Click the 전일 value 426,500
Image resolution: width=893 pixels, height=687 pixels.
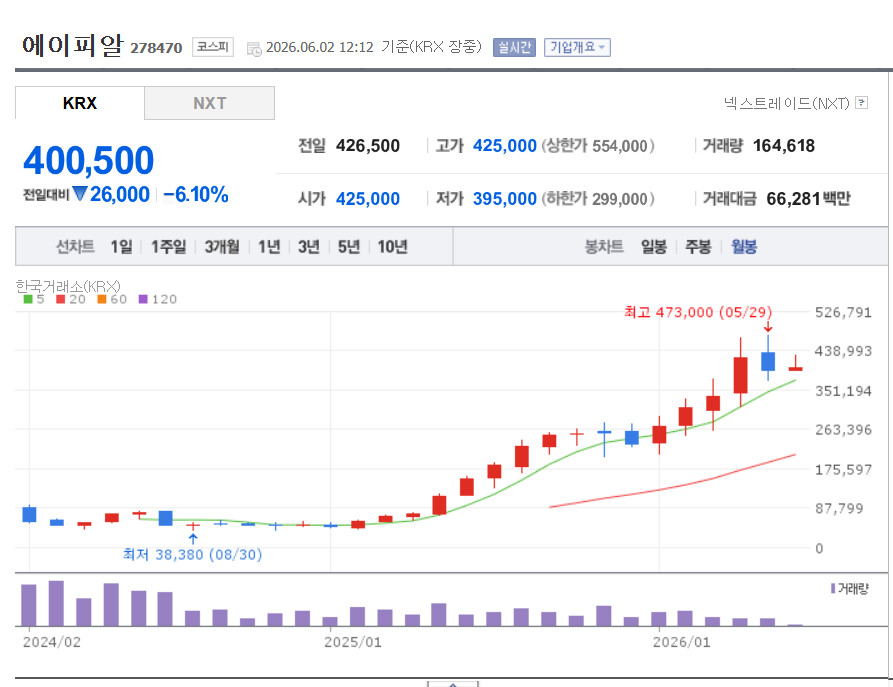pos(368,146)
